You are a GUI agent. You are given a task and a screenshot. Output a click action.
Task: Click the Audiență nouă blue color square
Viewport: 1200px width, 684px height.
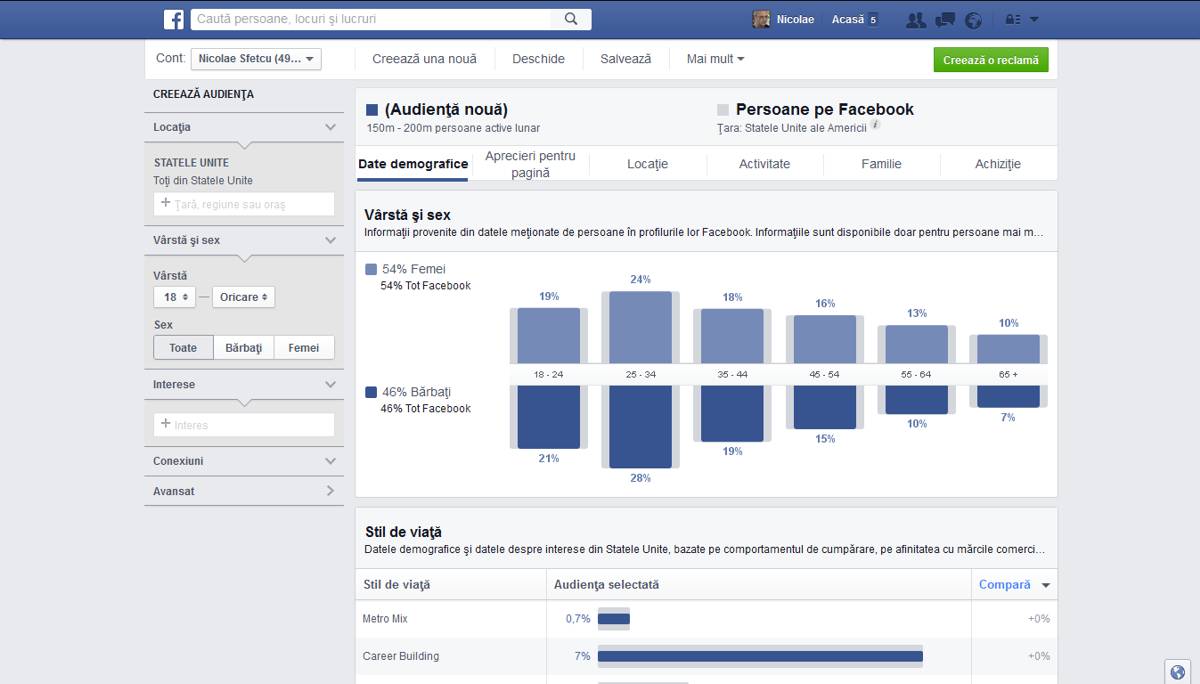point(372,110)
